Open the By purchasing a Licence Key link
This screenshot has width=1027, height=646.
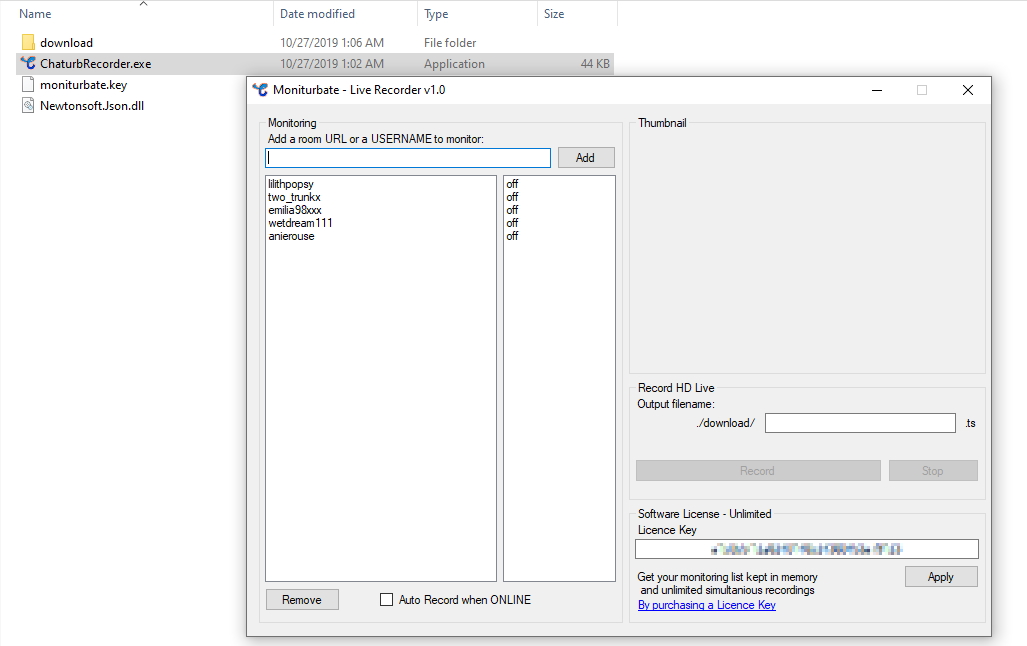click(x=707, y=605)
